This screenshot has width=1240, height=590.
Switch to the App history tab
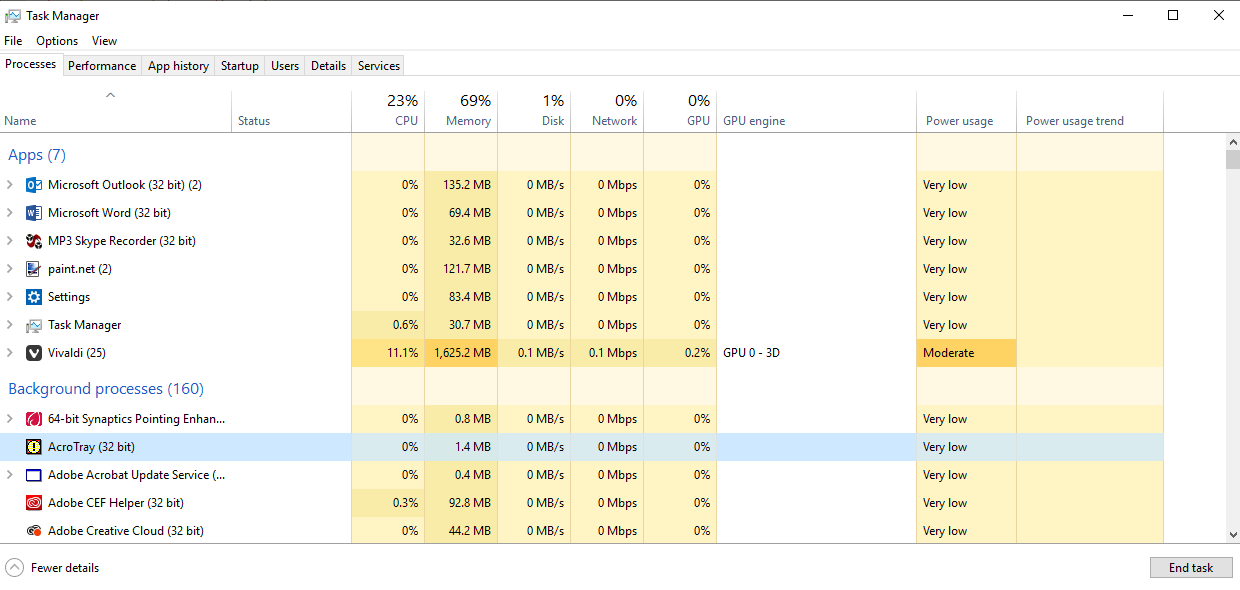[x=178, y=66]
